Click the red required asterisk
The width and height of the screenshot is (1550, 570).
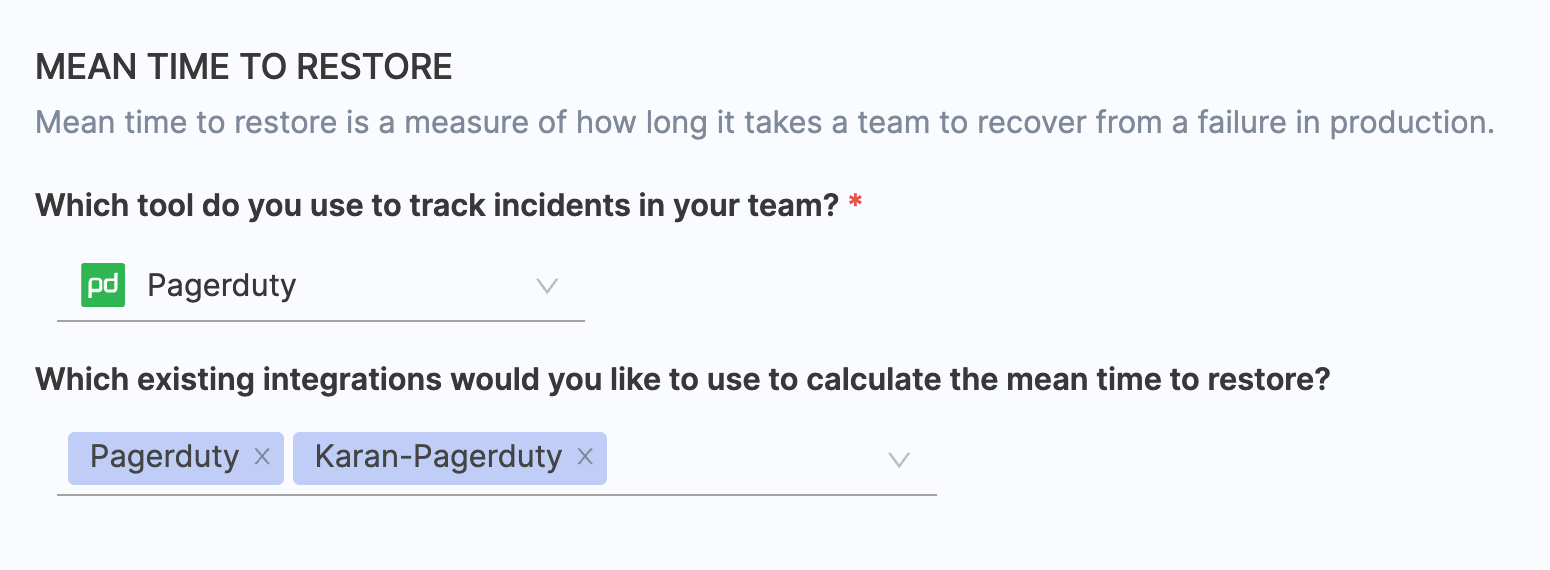[855, 204]
